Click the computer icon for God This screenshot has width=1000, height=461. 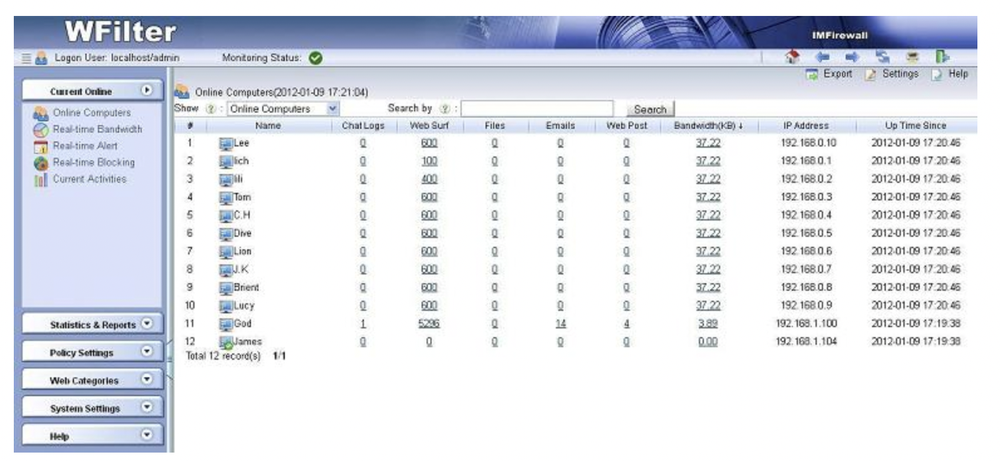pos(226,324)
